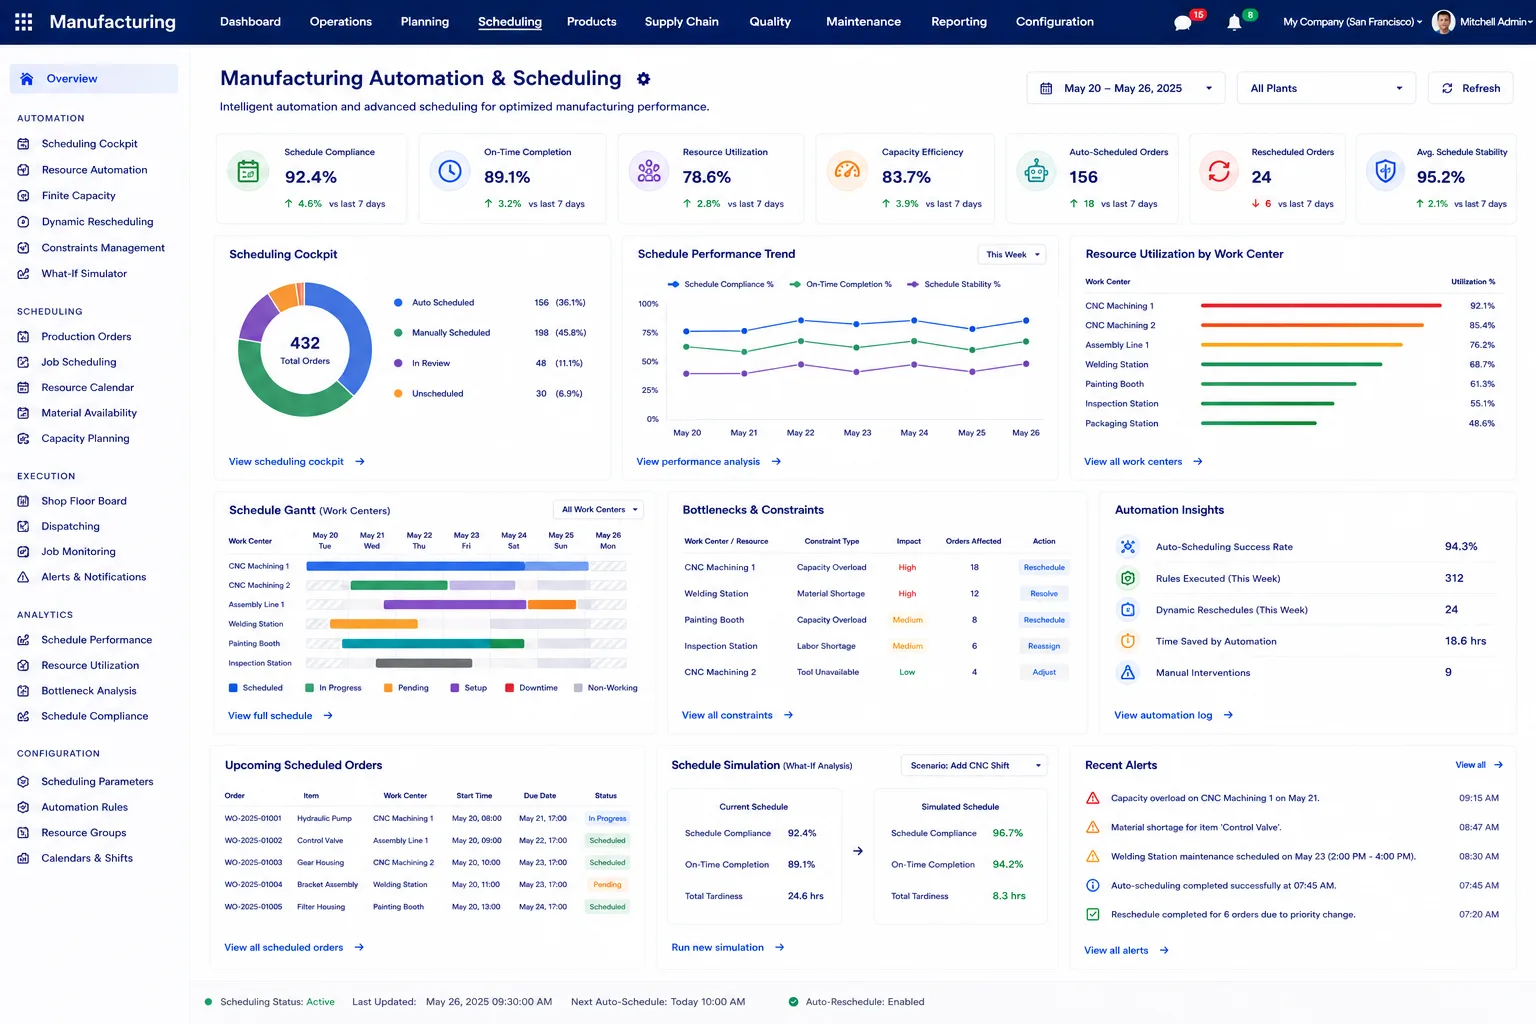Open the Scenario: Add CNC Shift dropdown

[974, 765]
